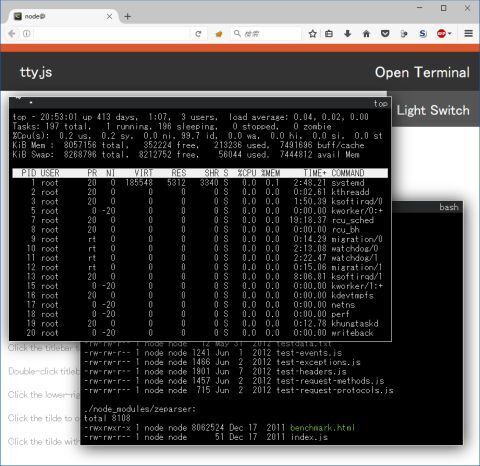Click the bash terminal window title label

pyautogui.click(x=449, y=207)
